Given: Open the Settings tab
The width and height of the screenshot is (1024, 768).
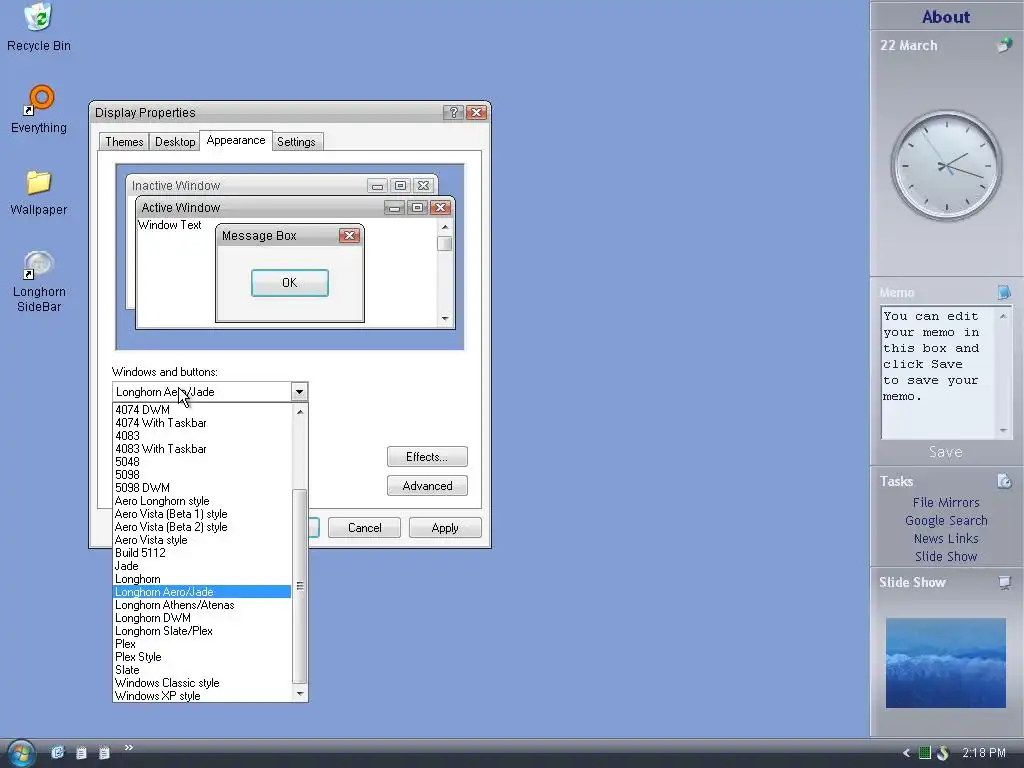Looking at the screenshot, I should (296, 142).
